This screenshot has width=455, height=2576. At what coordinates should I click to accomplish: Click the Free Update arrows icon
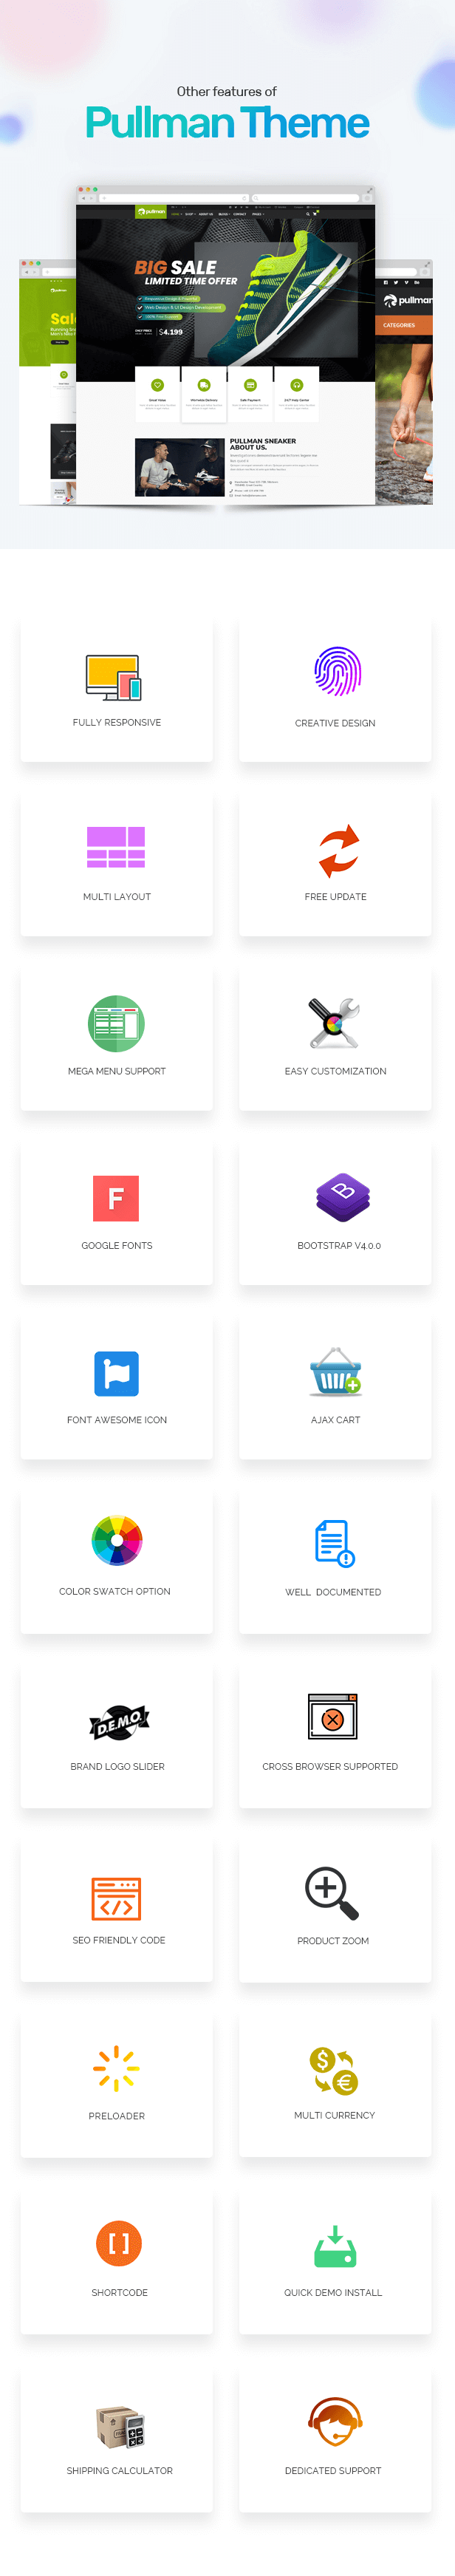pyautogui.click(x=339, y=849)
